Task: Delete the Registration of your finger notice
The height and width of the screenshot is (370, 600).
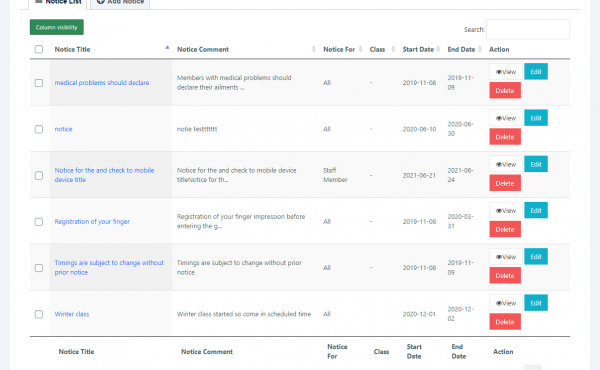Action: click(505, 230)
